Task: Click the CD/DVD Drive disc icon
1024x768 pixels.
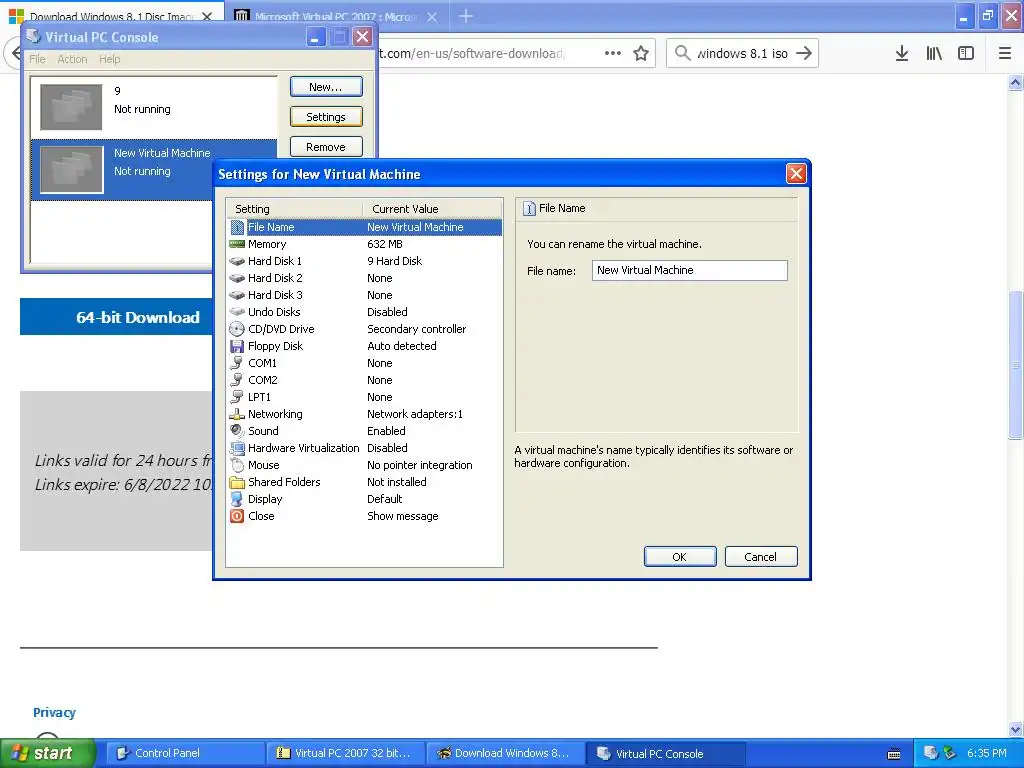Action: click(237, 329)
